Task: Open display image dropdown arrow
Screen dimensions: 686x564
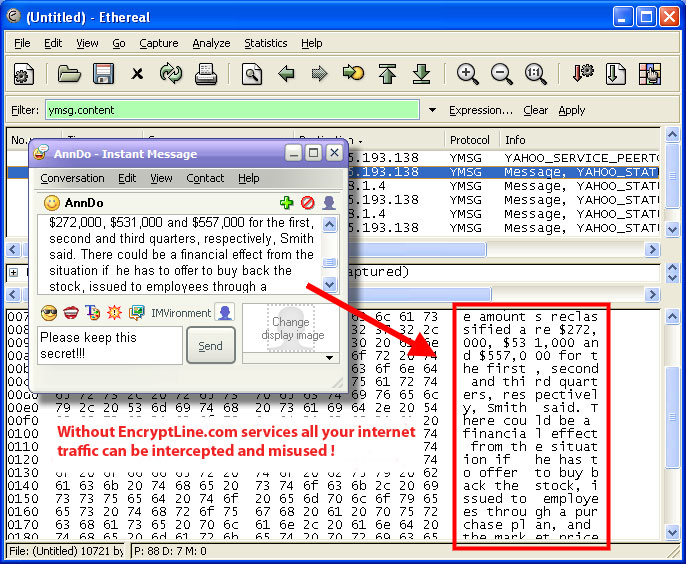Action: [x=329, y=358]
